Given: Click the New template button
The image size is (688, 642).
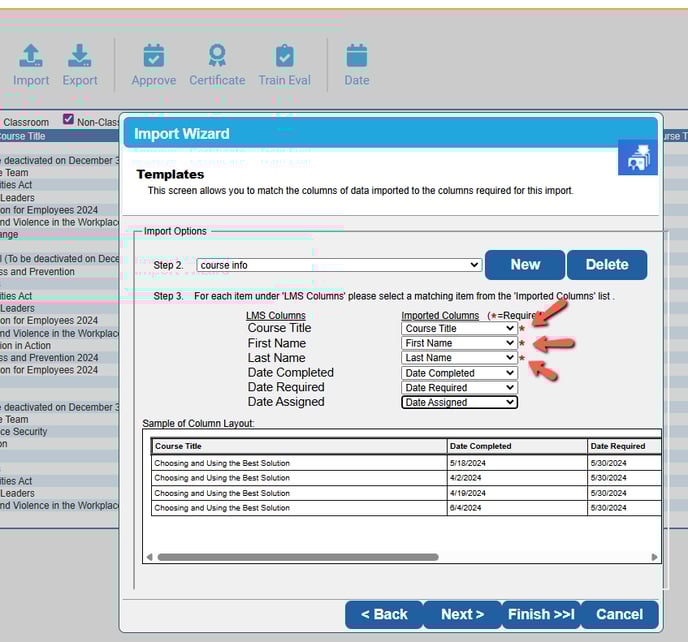Looking at the screenshot, I should (525, 265).
